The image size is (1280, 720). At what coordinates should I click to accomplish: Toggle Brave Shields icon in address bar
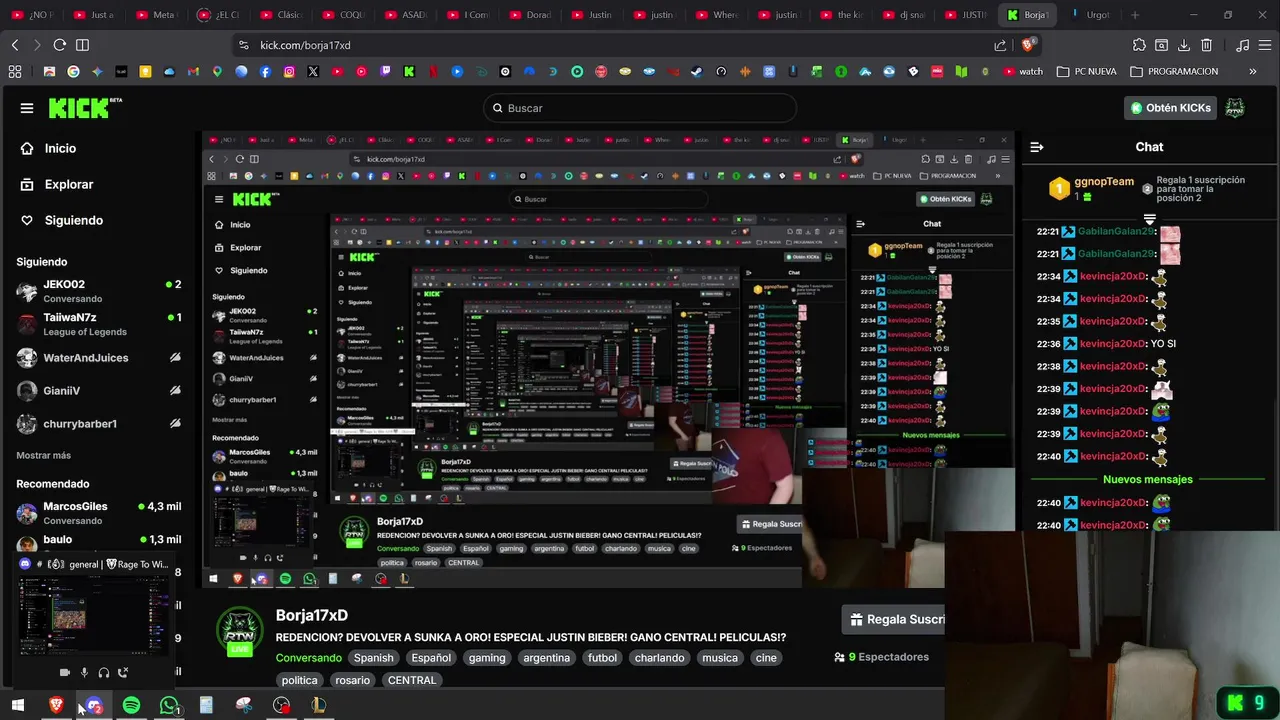click(x=1029, y=44)
